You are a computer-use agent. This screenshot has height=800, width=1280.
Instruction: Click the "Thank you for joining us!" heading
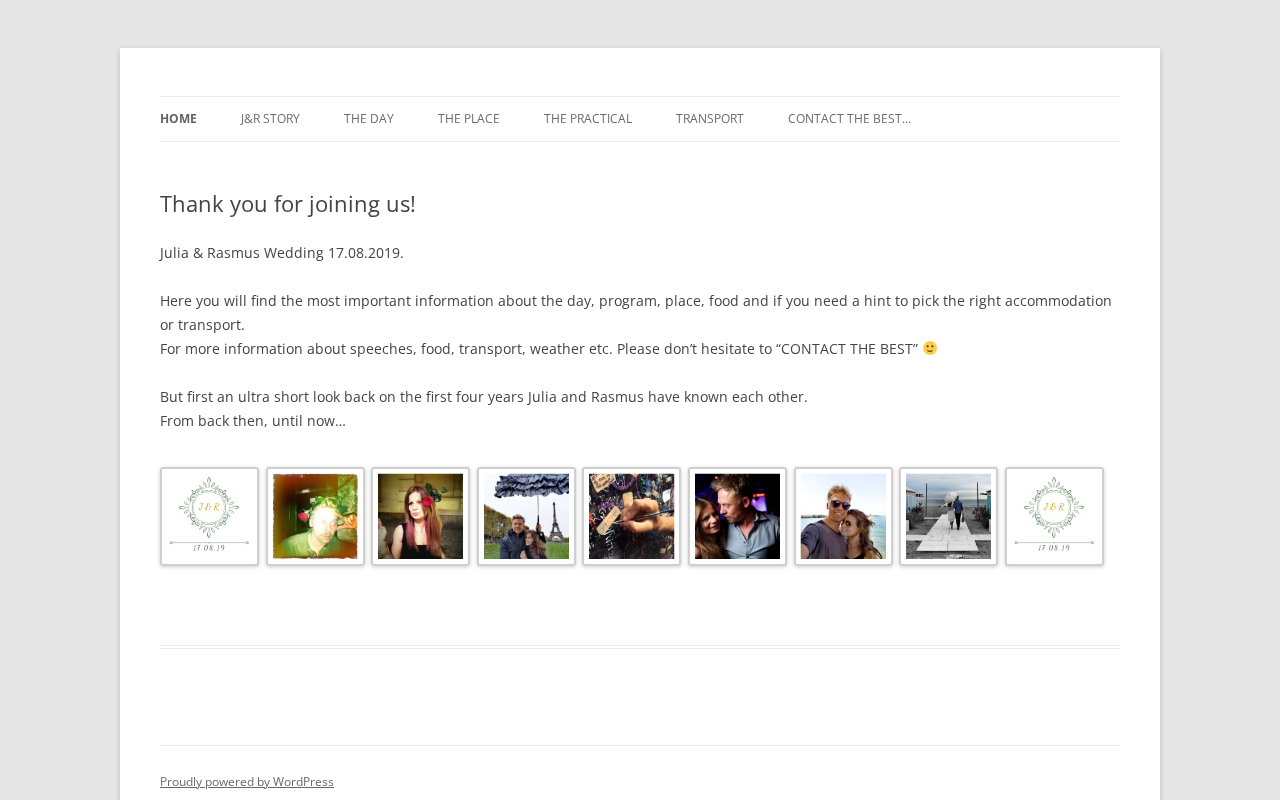coord(288,204)
